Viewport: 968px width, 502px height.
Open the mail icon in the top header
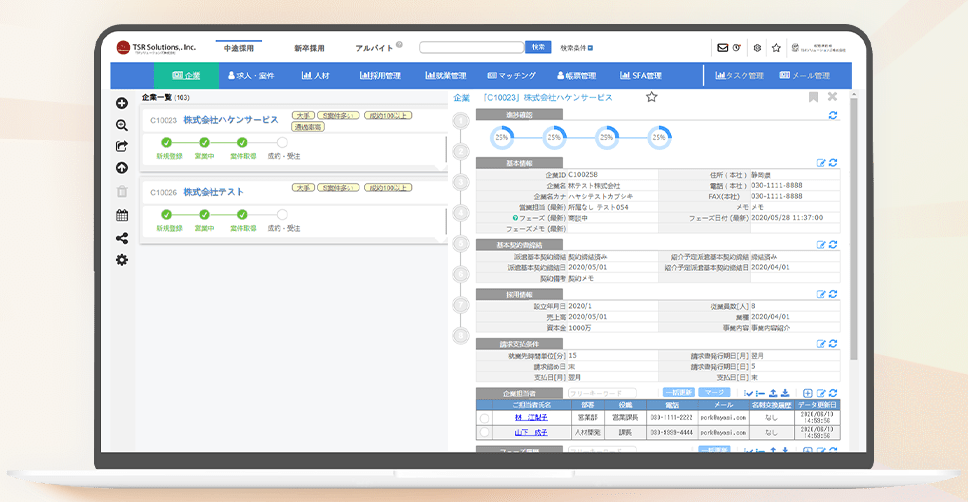coord(722,47)
